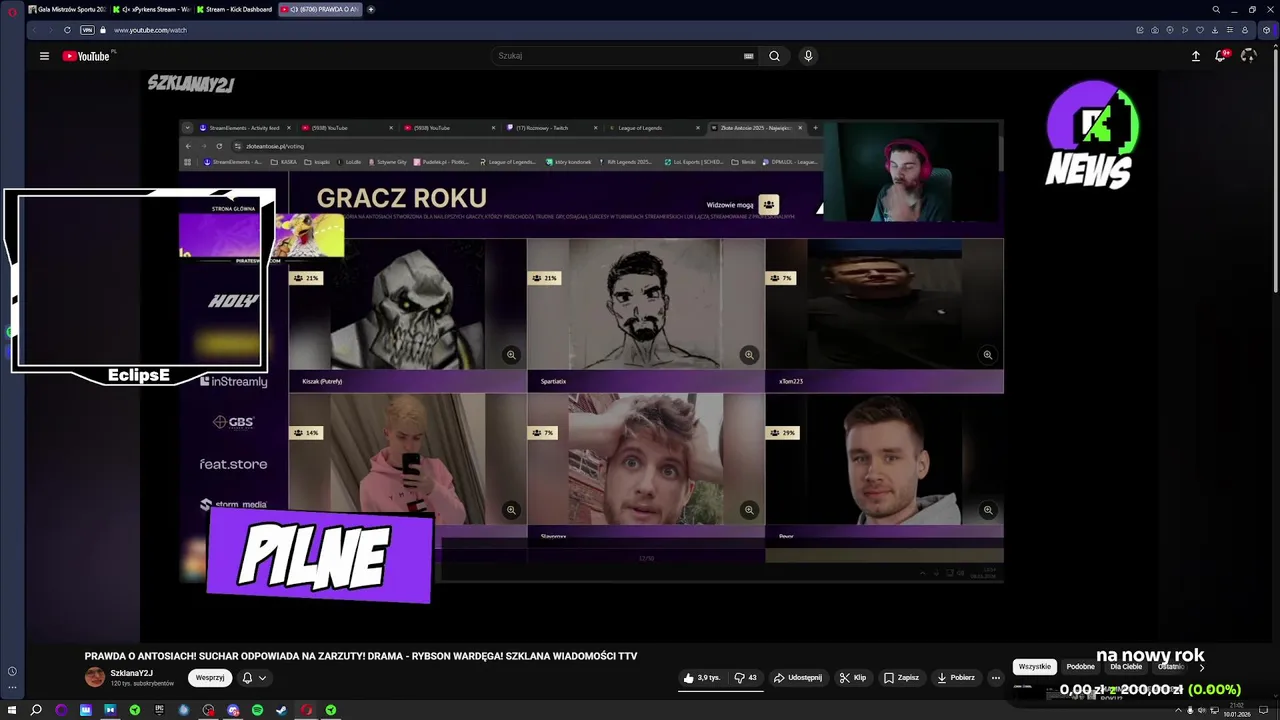
Task: Open Opera bookmark heart icon
Action: point(1200,30)
